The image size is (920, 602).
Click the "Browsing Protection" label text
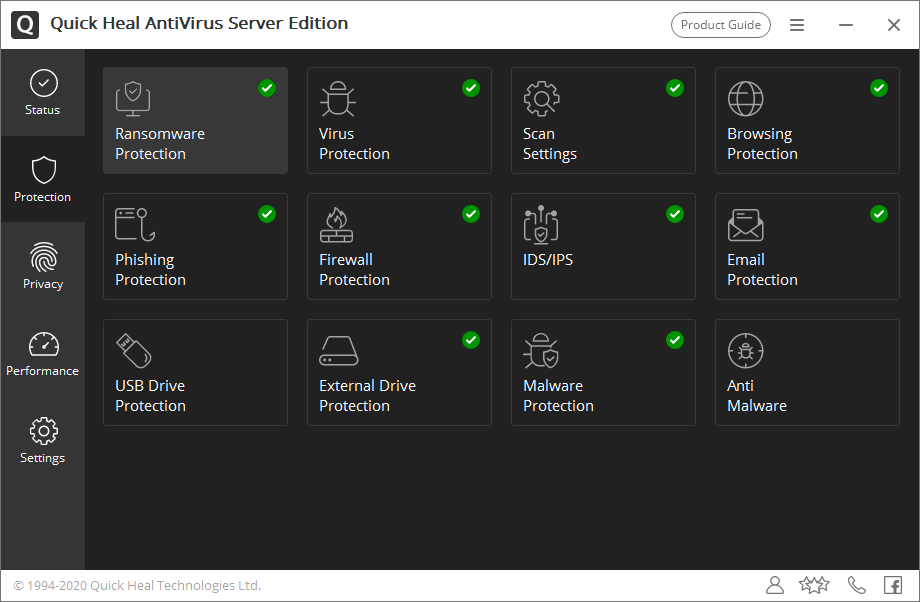pyautogui.click(x=762, y=144)
